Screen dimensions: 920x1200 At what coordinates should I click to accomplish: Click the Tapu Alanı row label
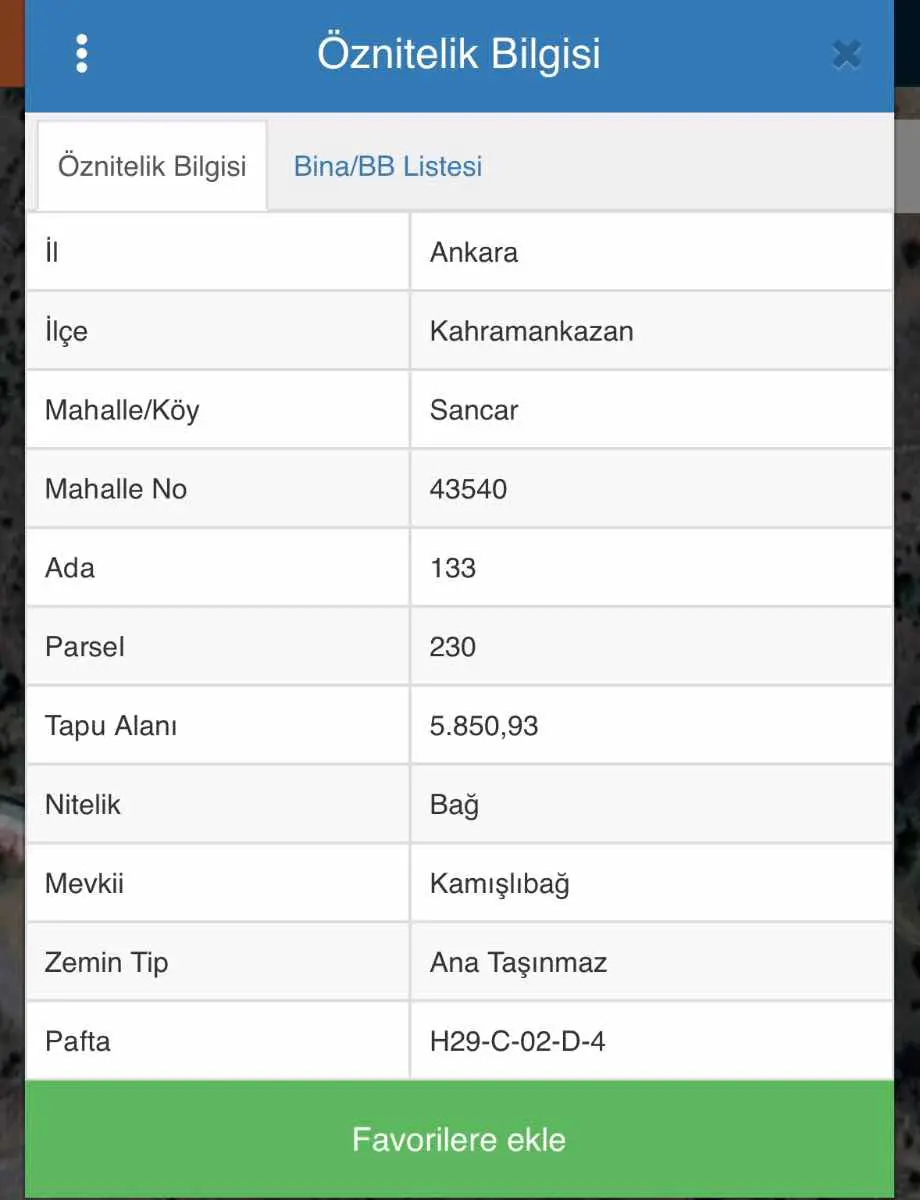point(111,726)
